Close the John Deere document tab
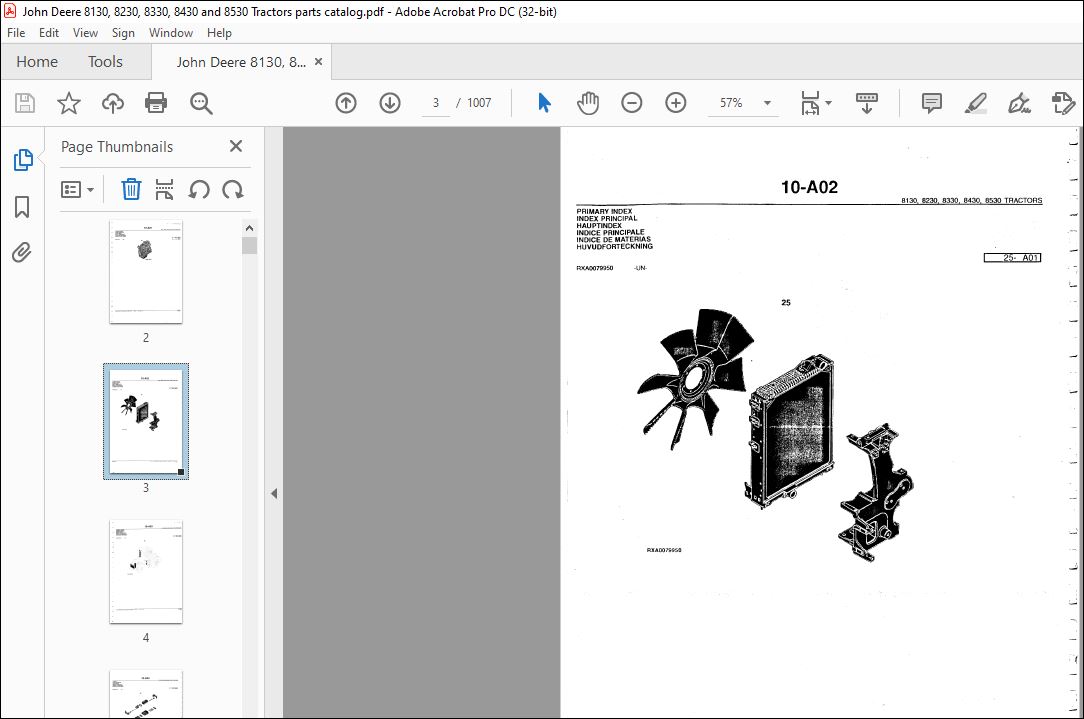The image size is (1084, 719). coord(319,62)
